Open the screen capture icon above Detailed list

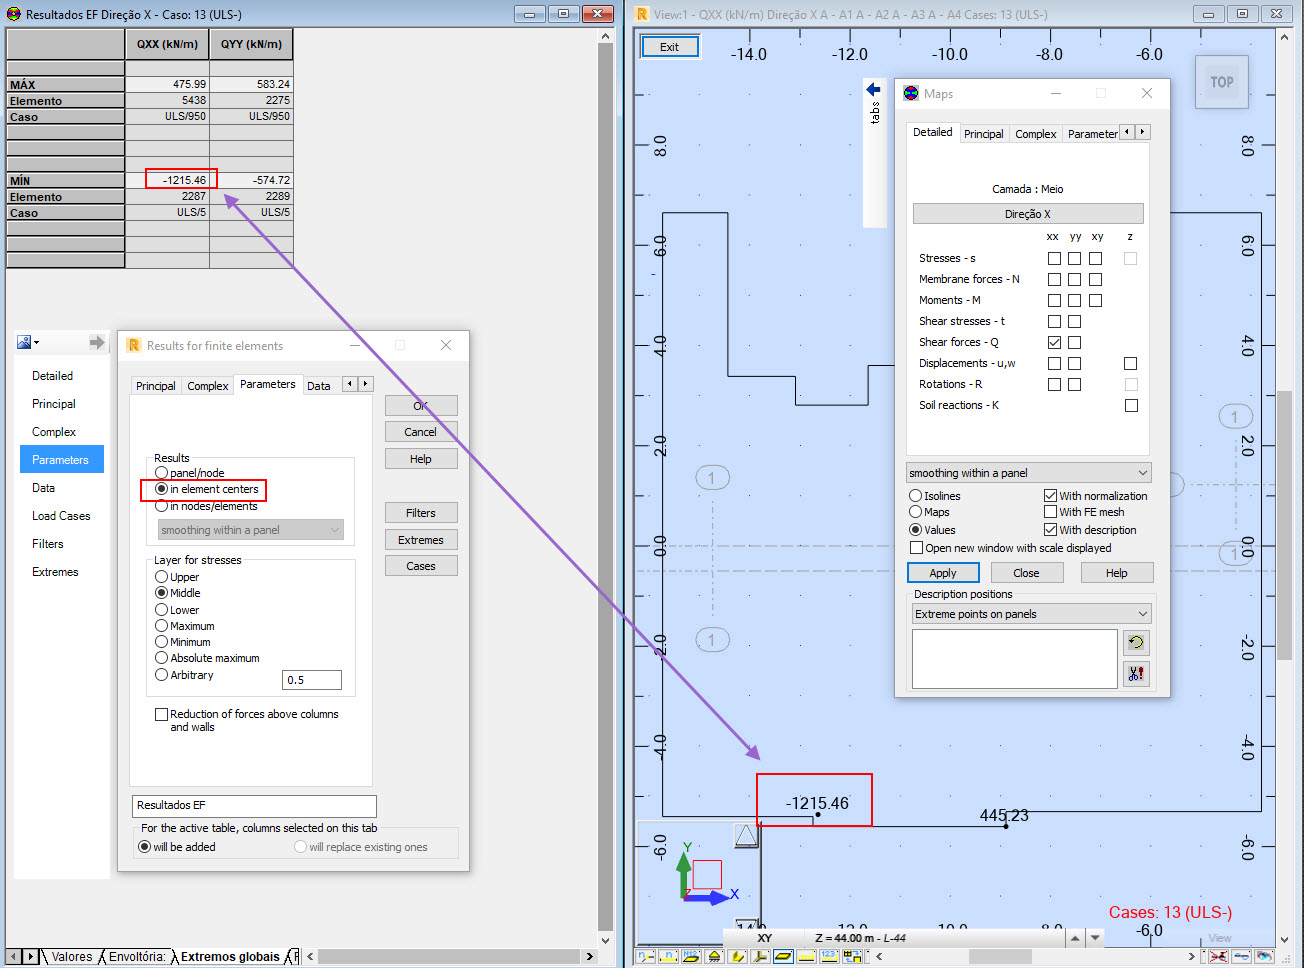point(25,341)
